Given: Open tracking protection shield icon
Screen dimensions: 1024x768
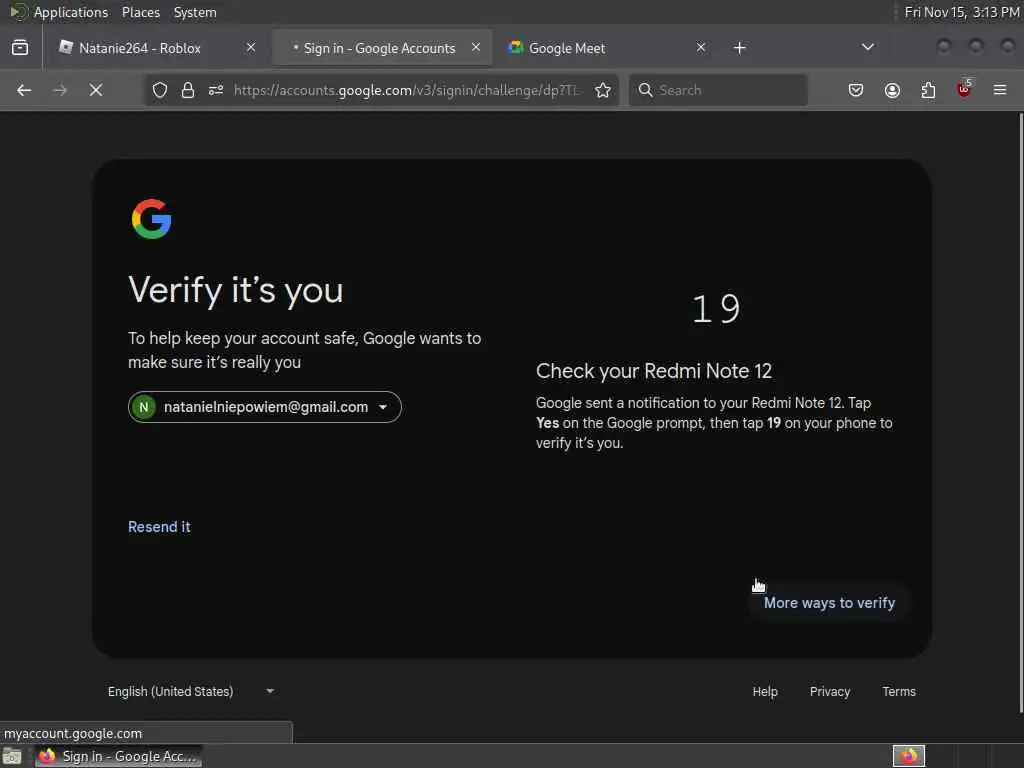Looking at the screenshot, I should (160, 90).
